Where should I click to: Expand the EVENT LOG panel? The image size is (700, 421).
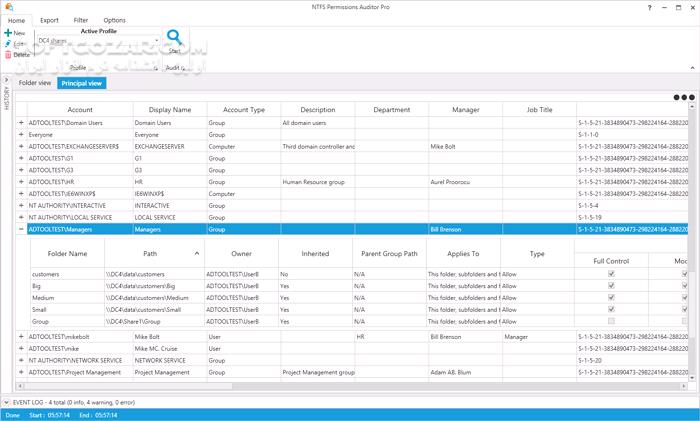(6, 401)
